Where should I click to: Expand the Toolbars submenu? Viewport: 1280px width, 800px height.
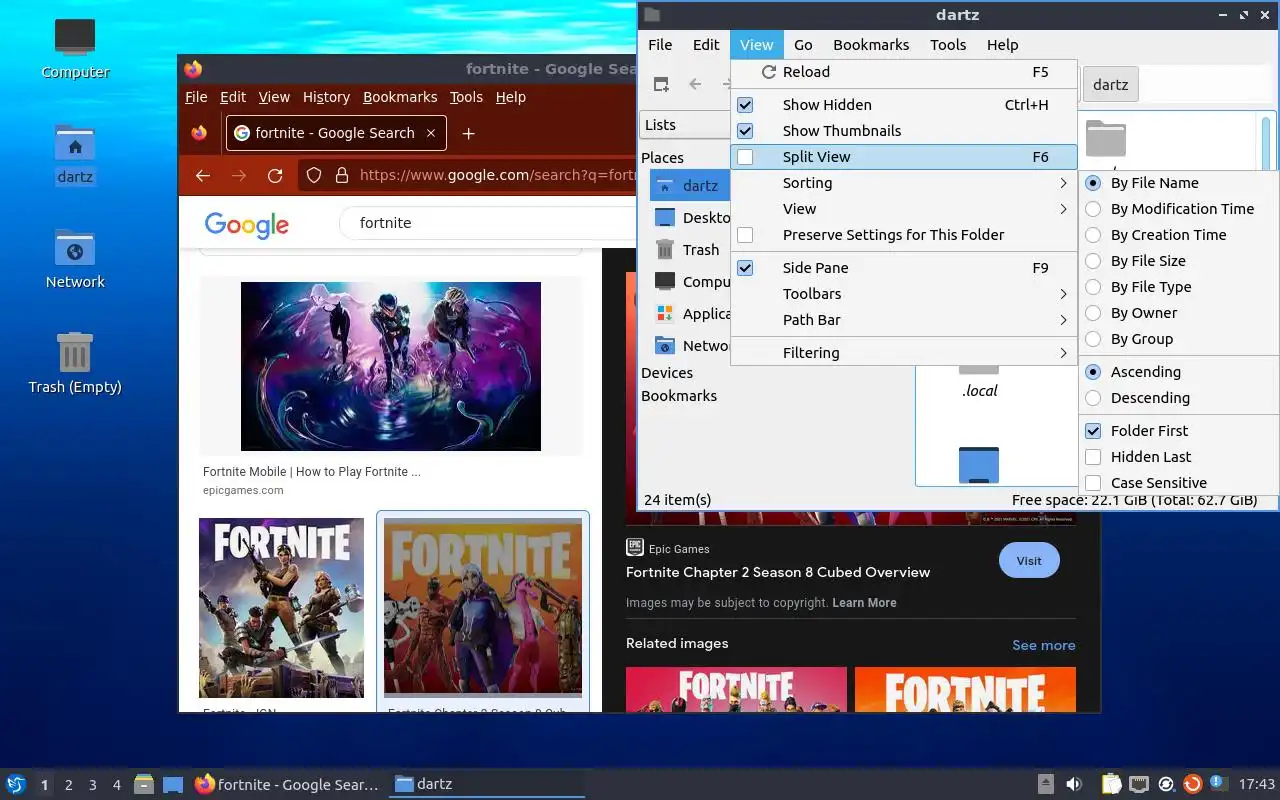point(904,294)
